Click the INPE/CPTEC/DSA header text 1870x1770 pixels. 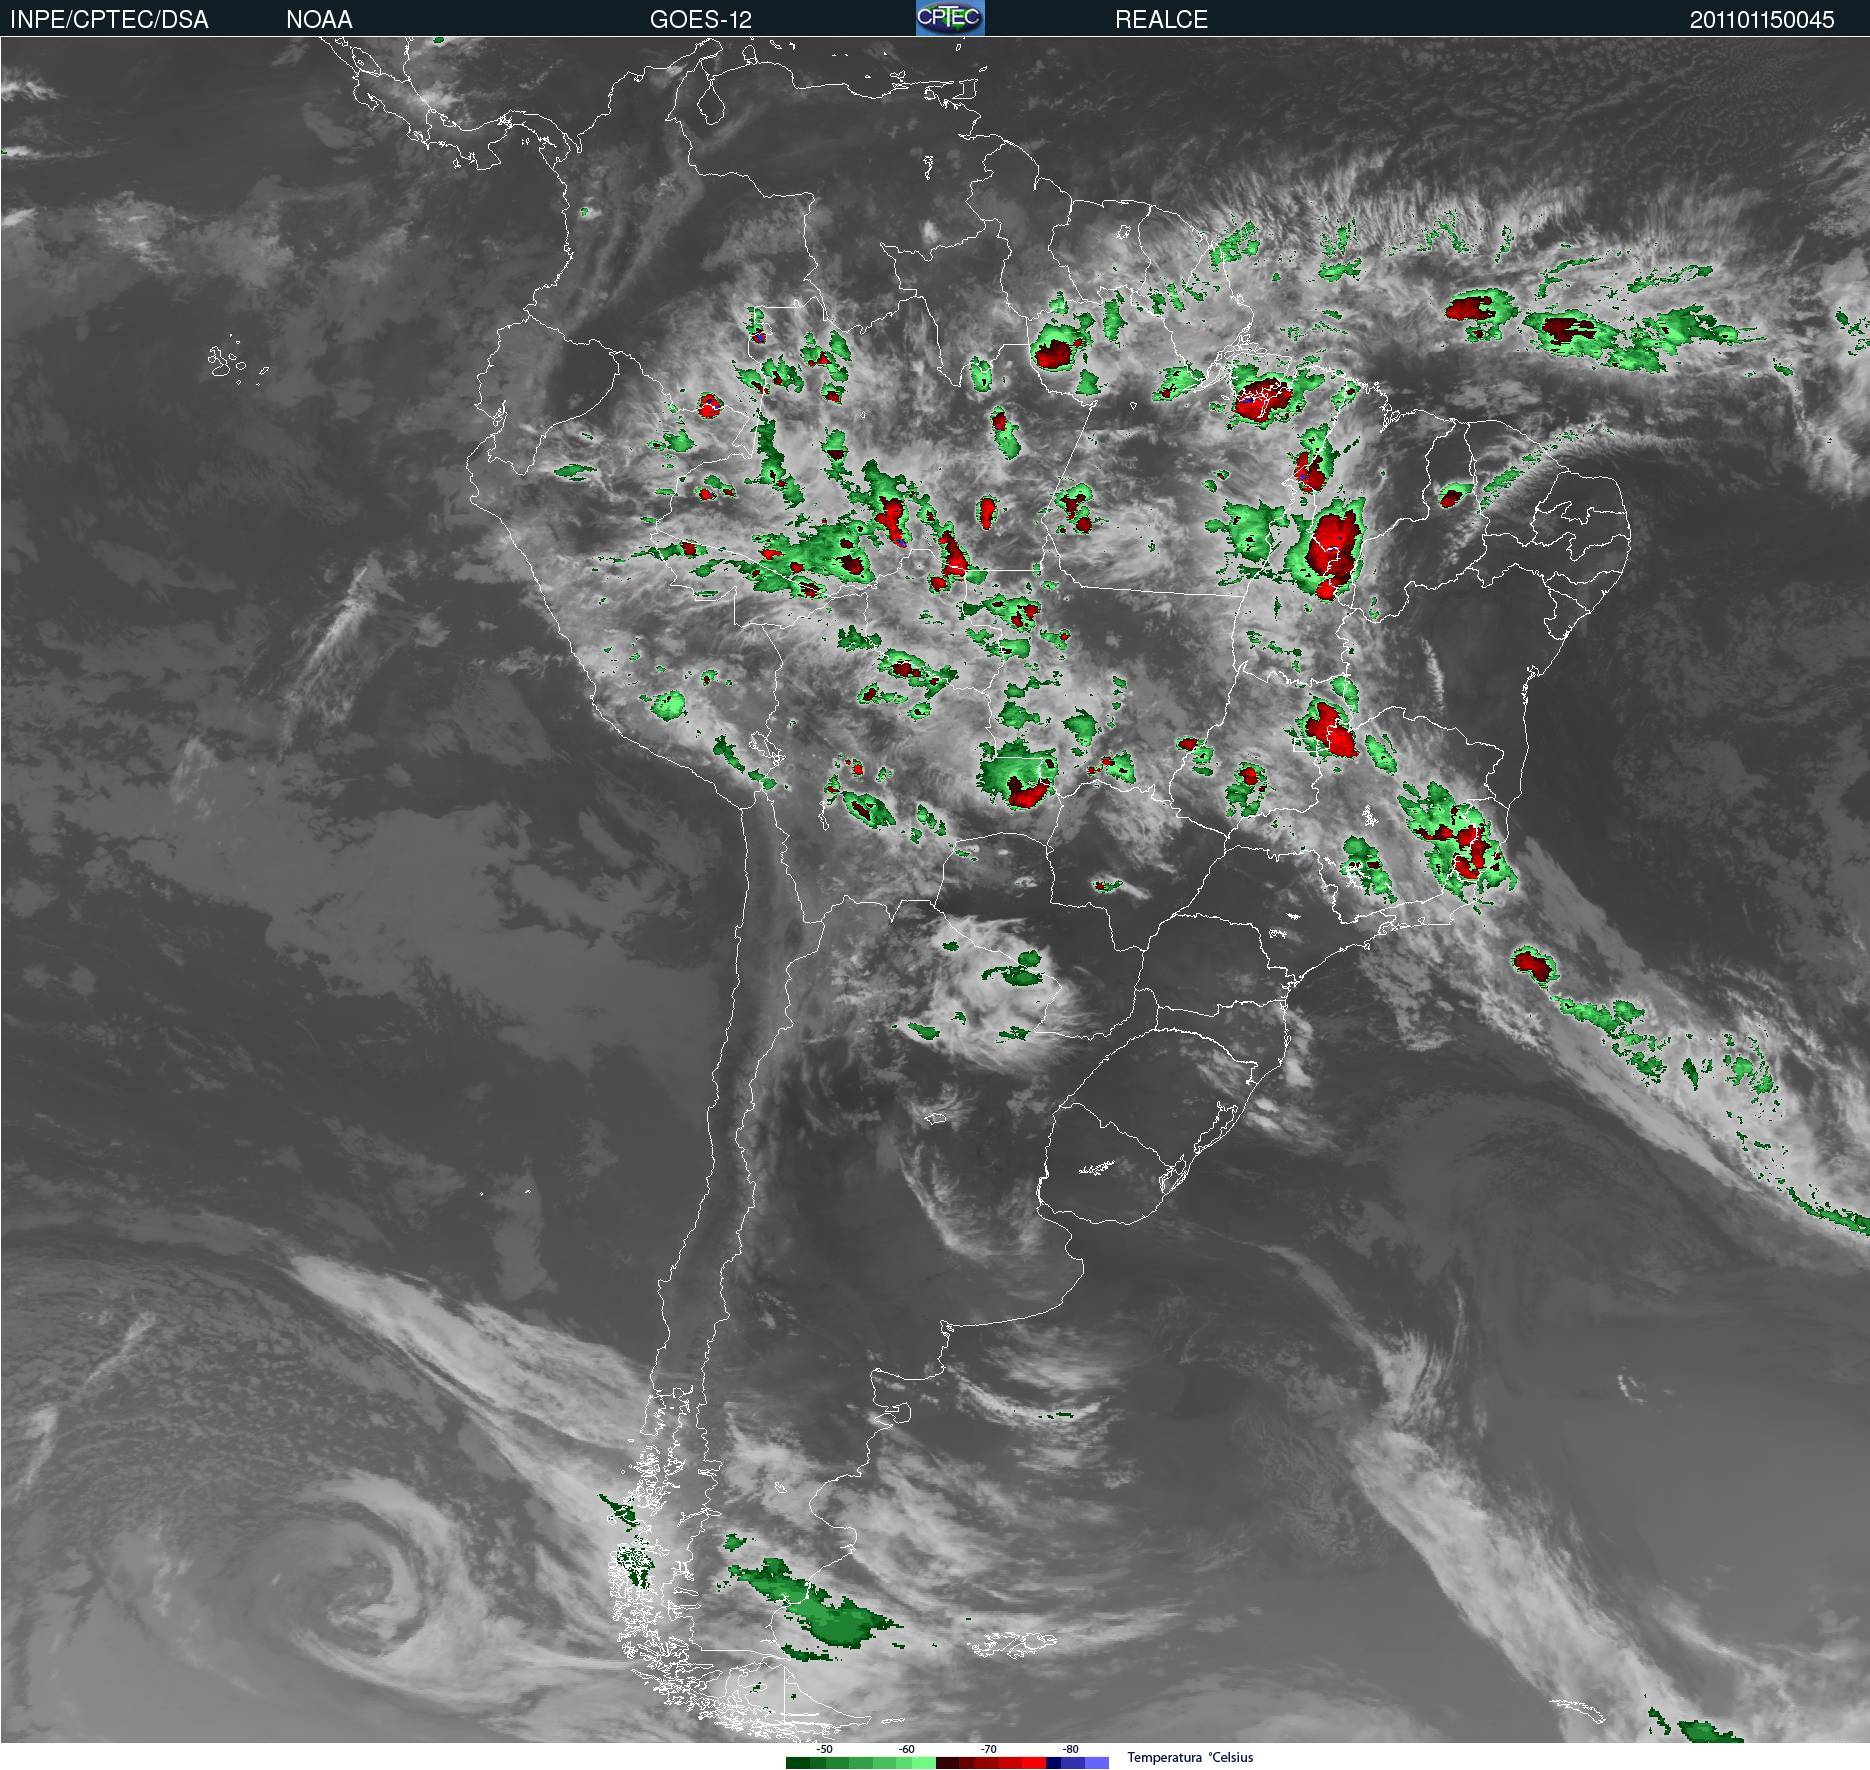(x=109, y=19)
